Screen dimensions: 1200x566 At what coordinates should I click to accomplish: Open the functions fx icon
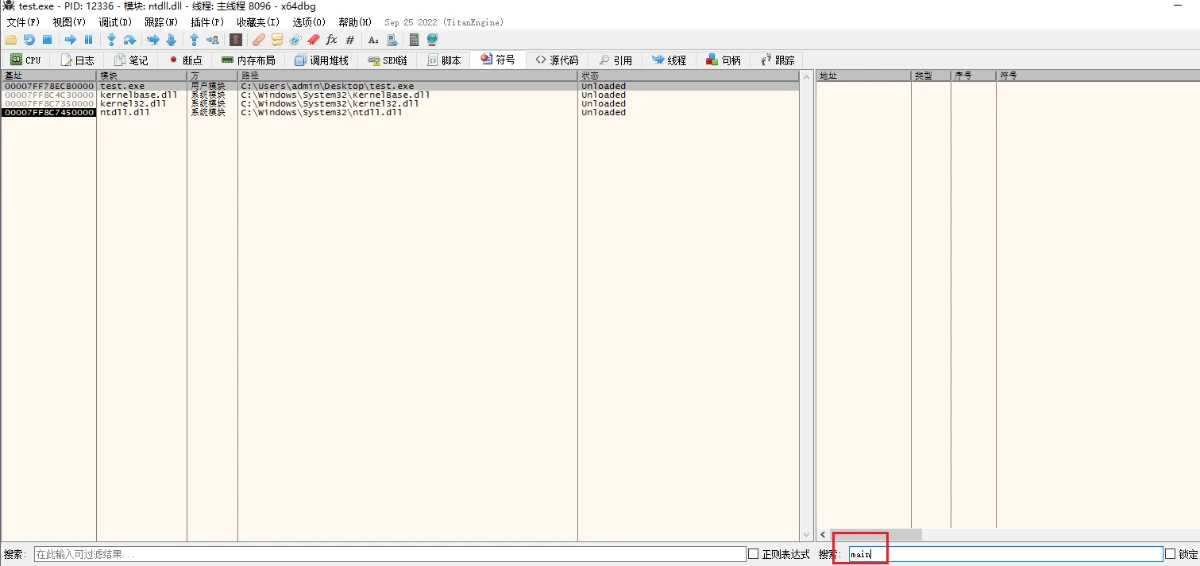pos(332,40)
